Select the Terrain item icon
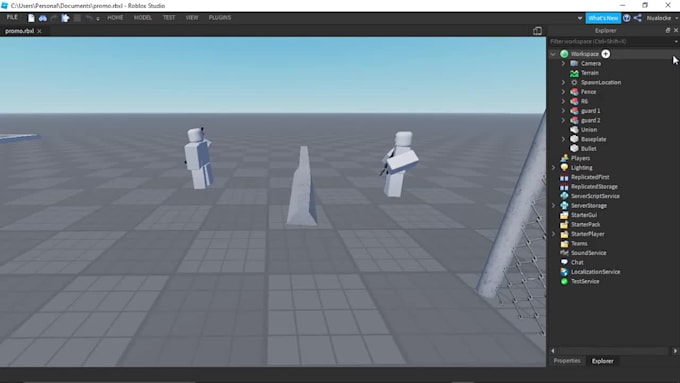Screen dimensions: 680x383 pyautogui.click(x=574, y=73)
